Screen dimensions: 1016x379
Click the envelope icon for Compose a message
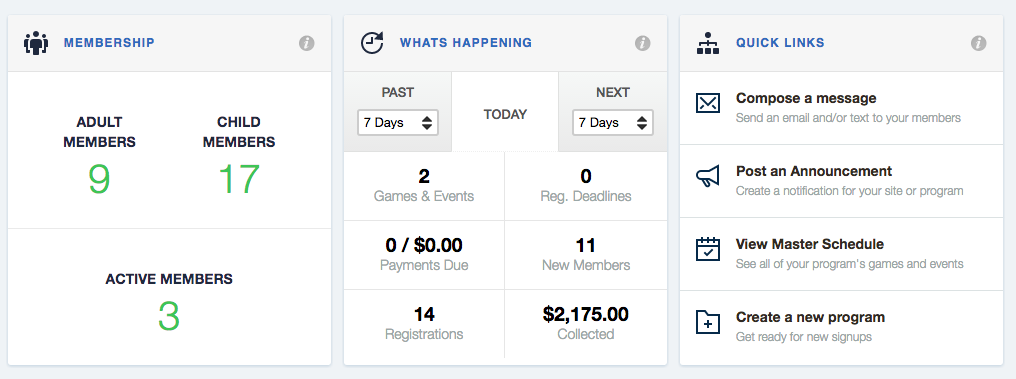[708, 103]
